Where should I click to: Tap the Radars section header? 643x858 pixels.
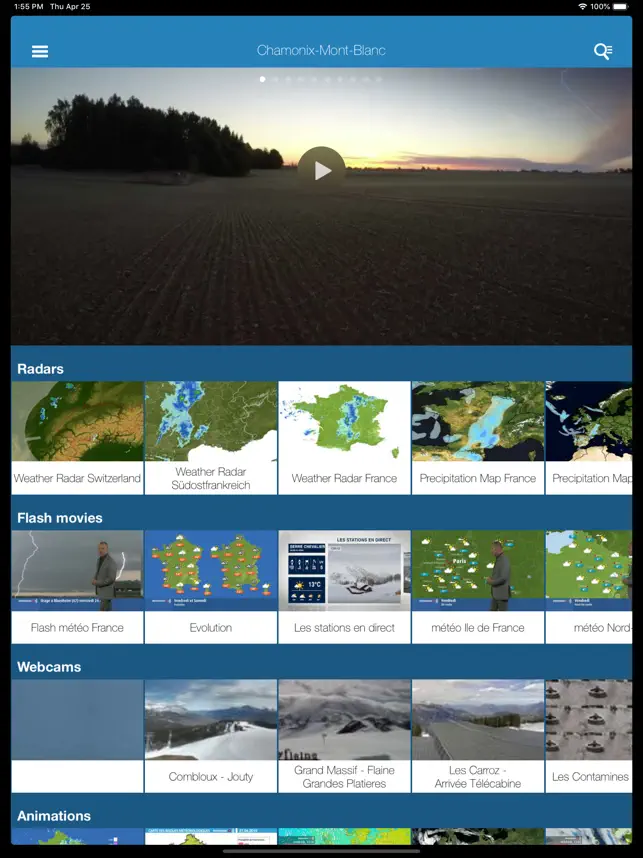[40, 369]
